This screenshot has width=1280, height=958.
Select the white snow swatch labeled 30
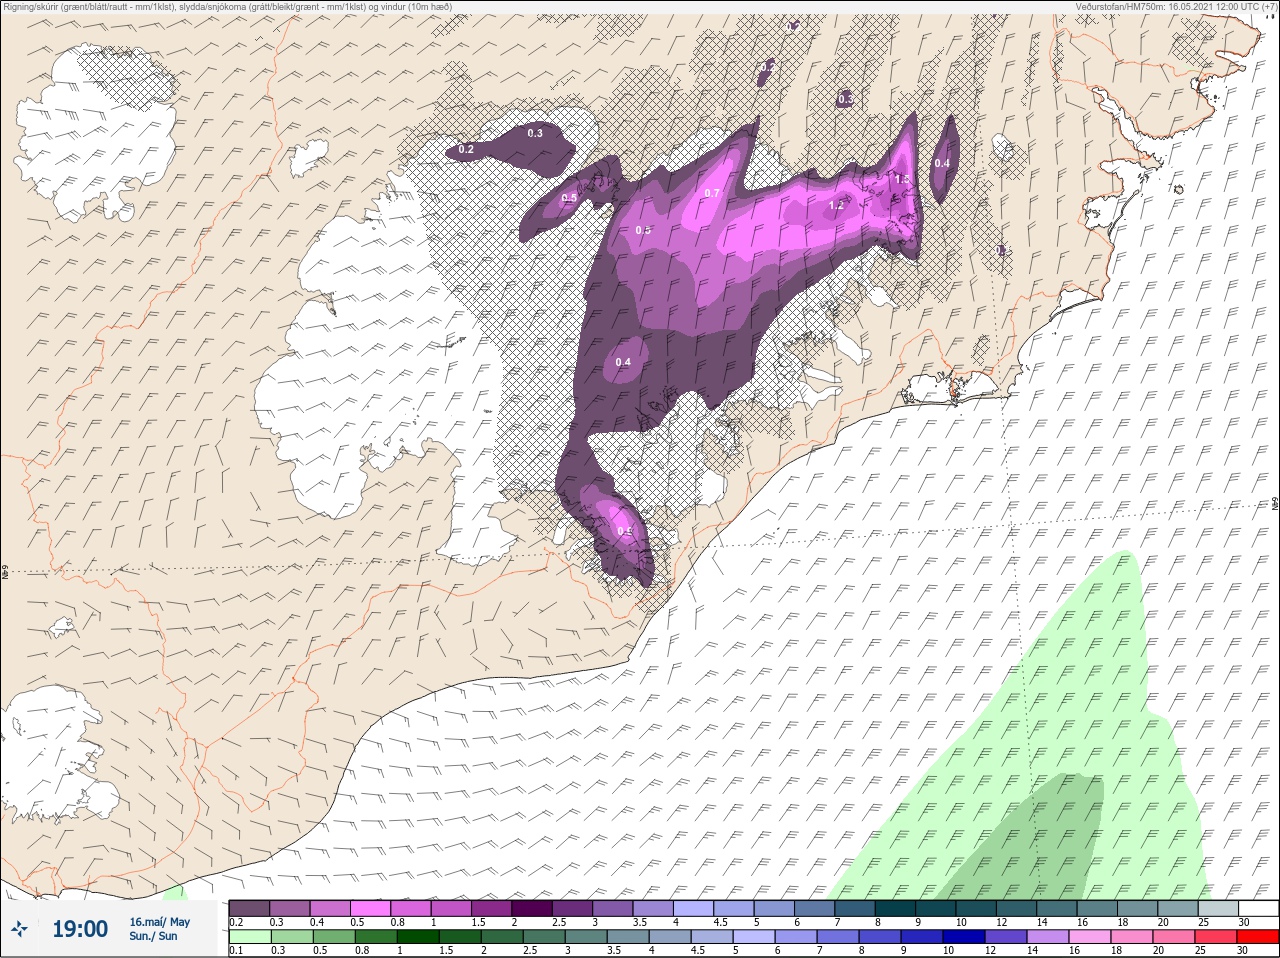[x=1258, y=907]
